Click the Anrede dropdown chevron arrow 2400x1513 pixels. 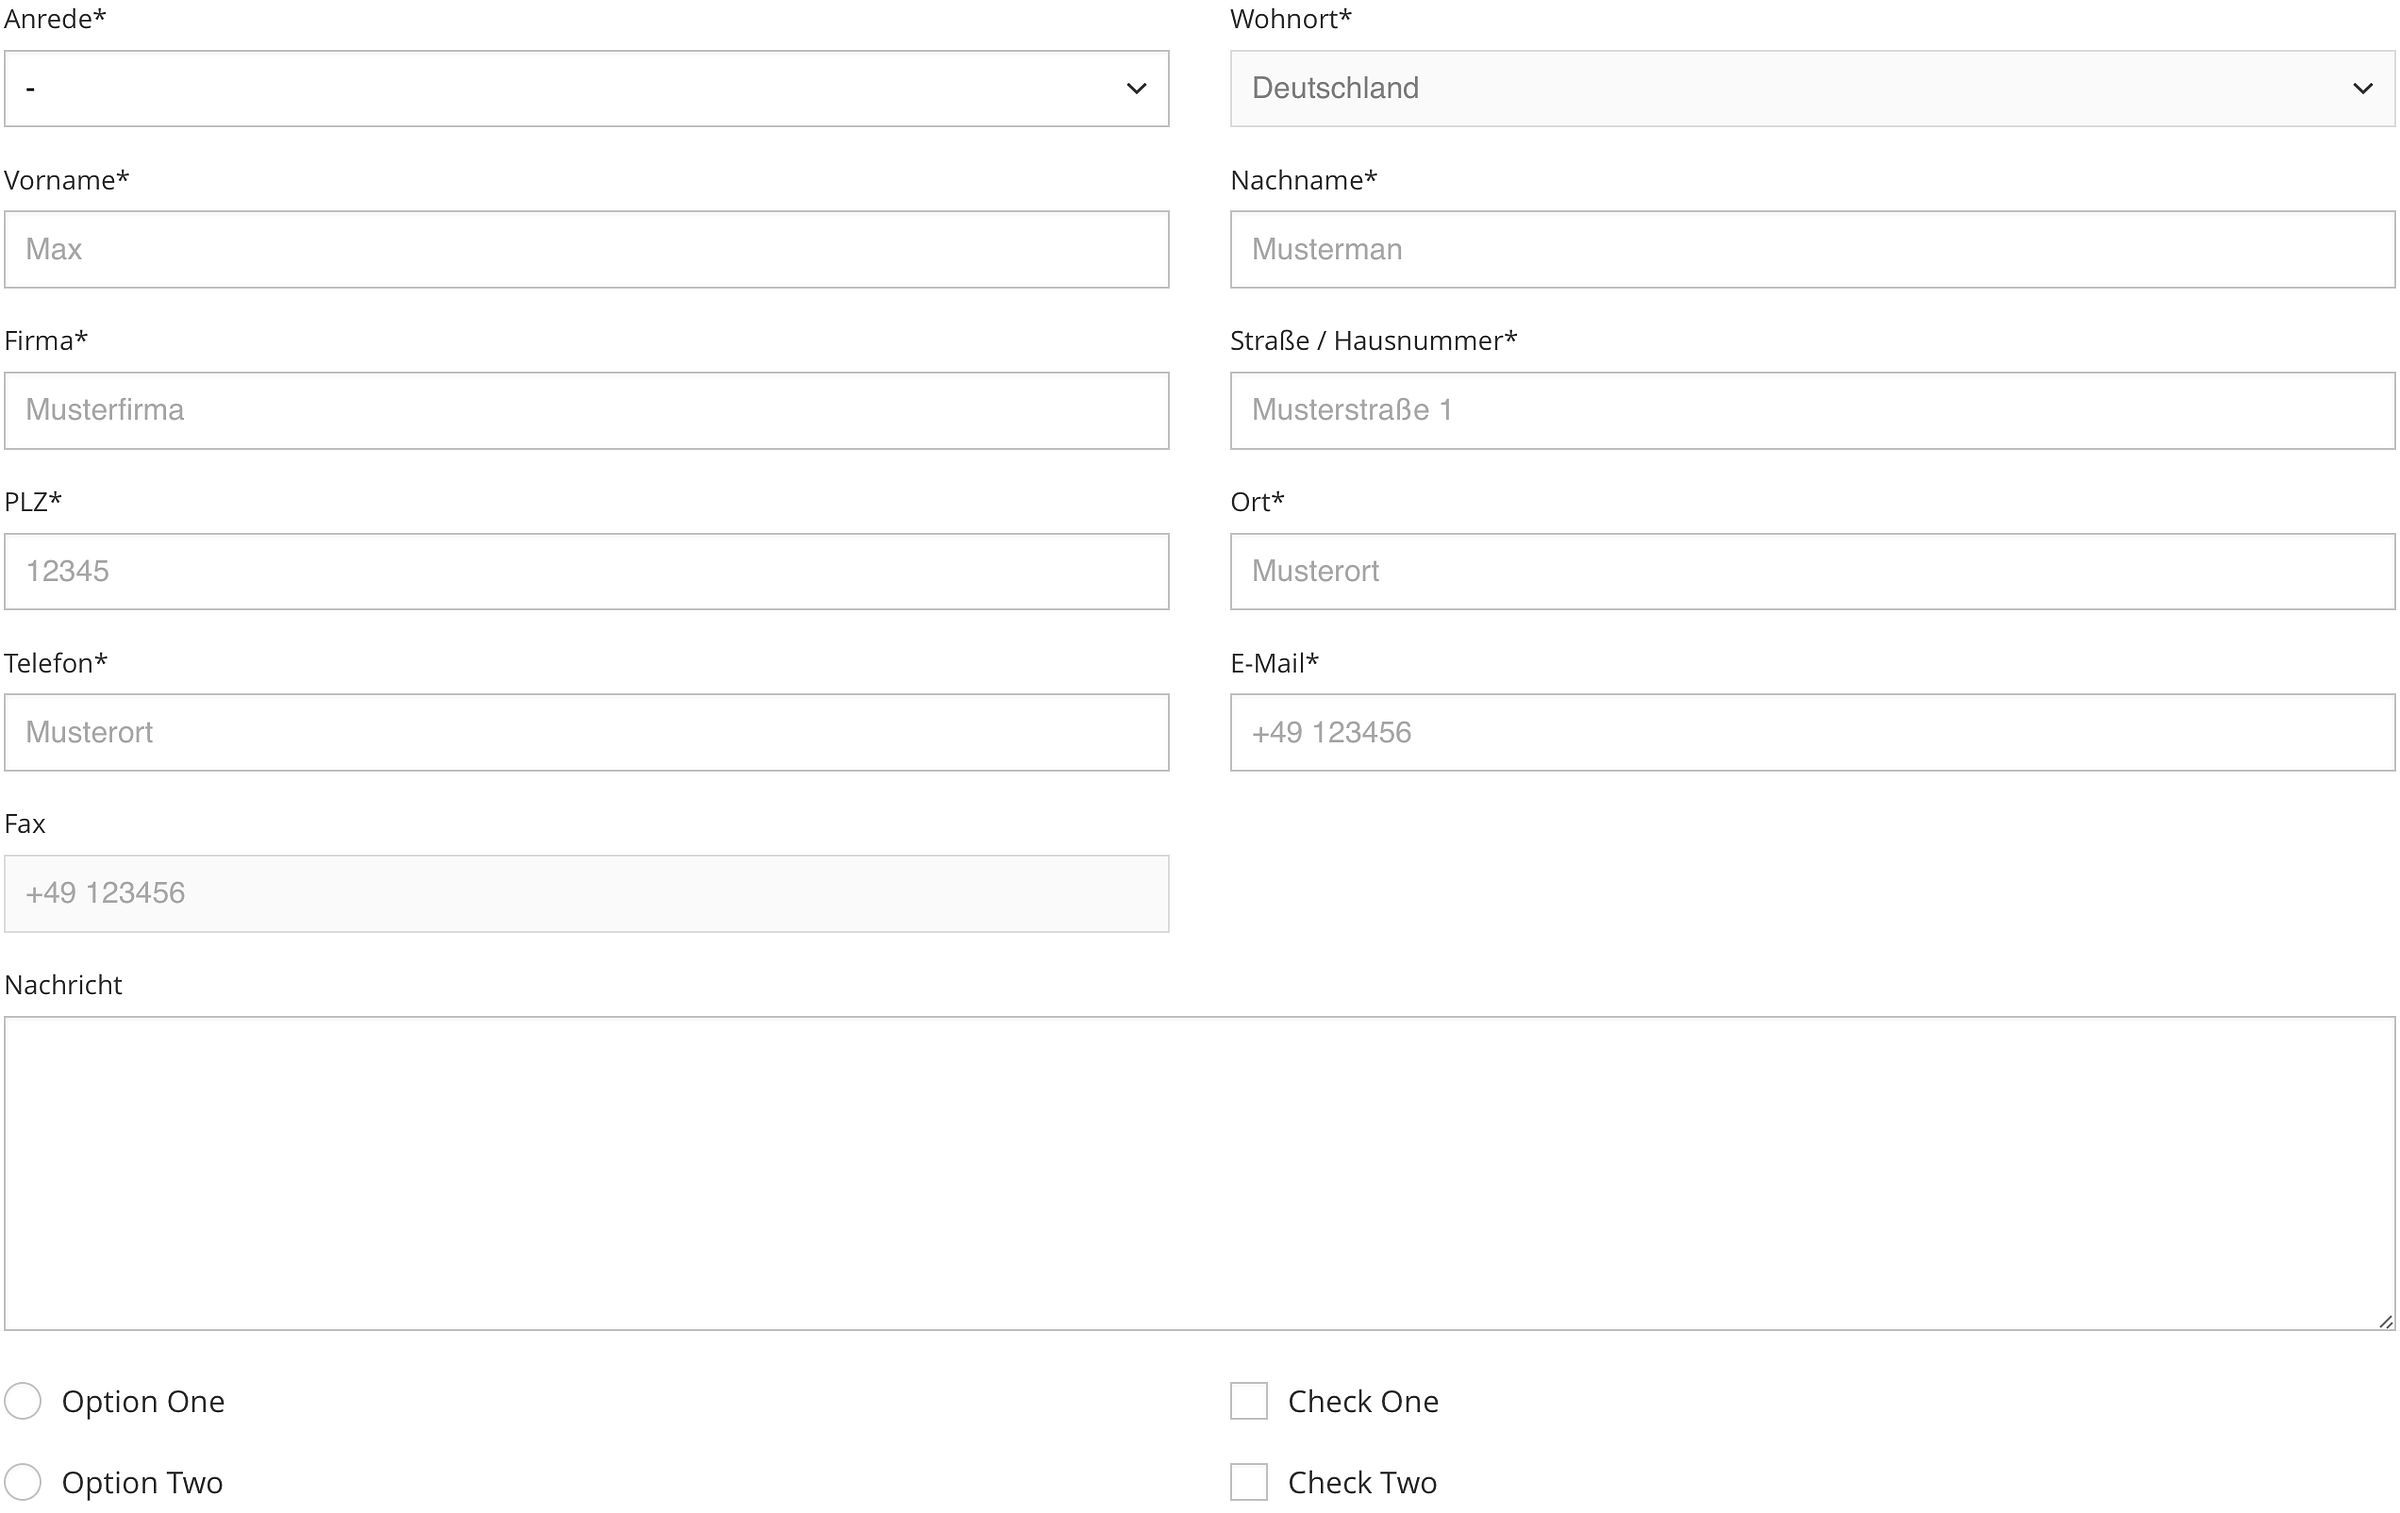pyautogui.click(x=1136, y=88)
